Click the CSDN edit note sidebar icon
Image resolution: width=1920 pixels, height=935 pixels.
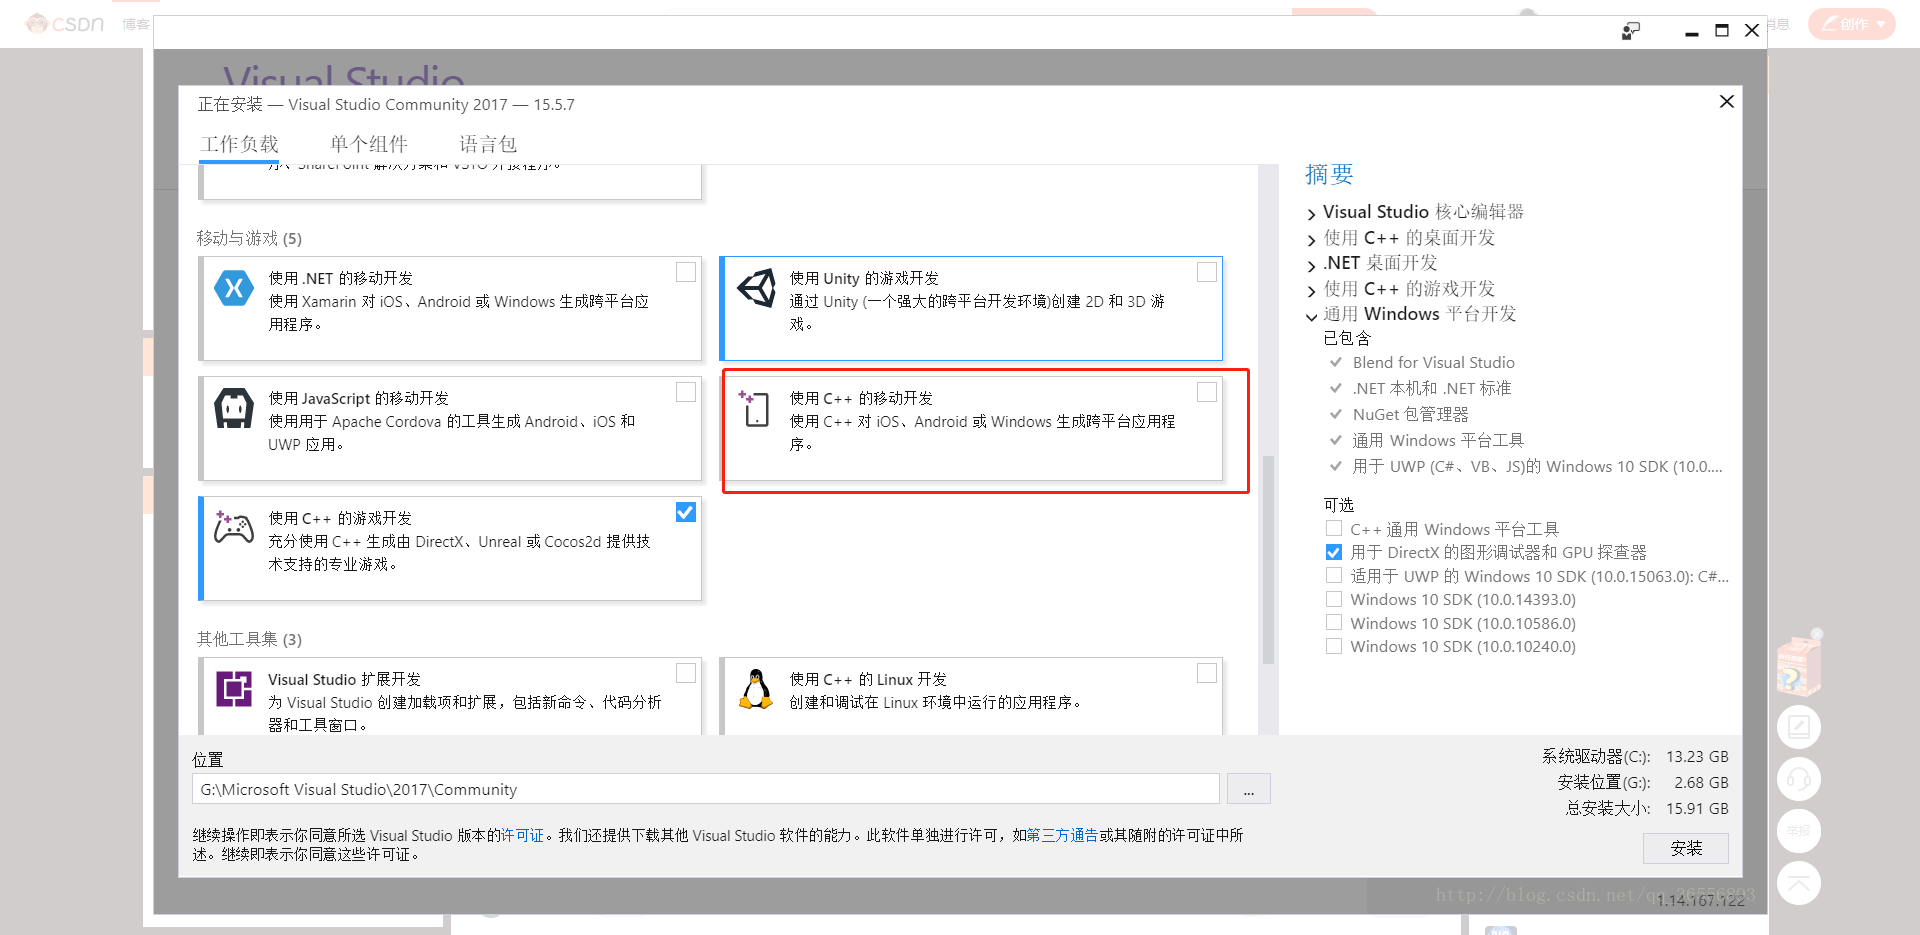click(1799, 727)
